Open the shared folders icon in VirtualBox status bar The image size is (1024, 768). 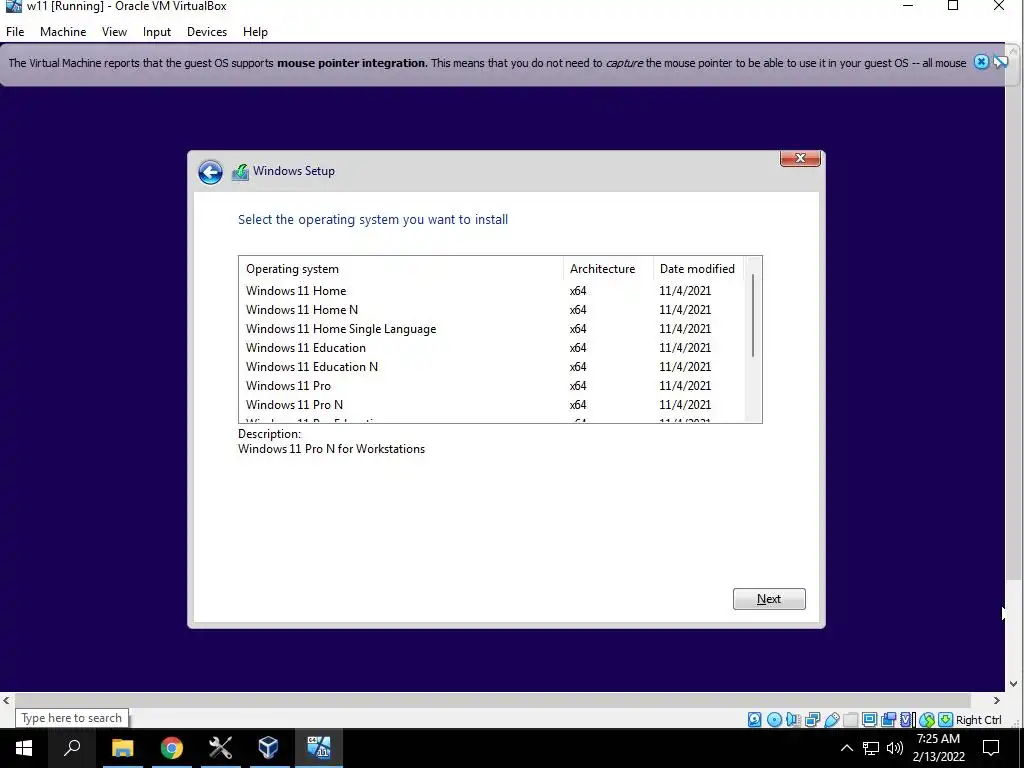(850, 720)
